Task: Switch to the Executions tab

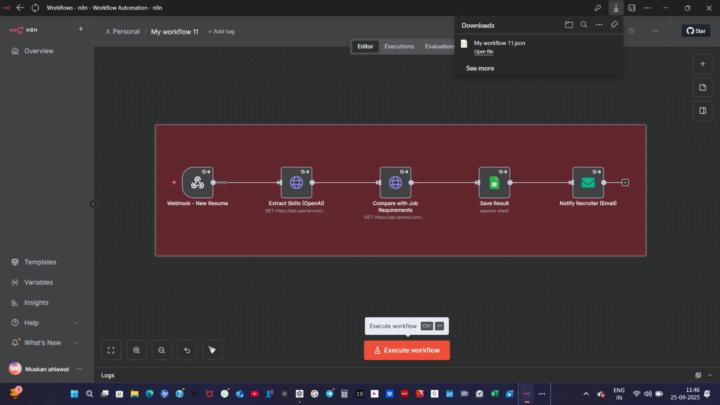Action: 399,46
